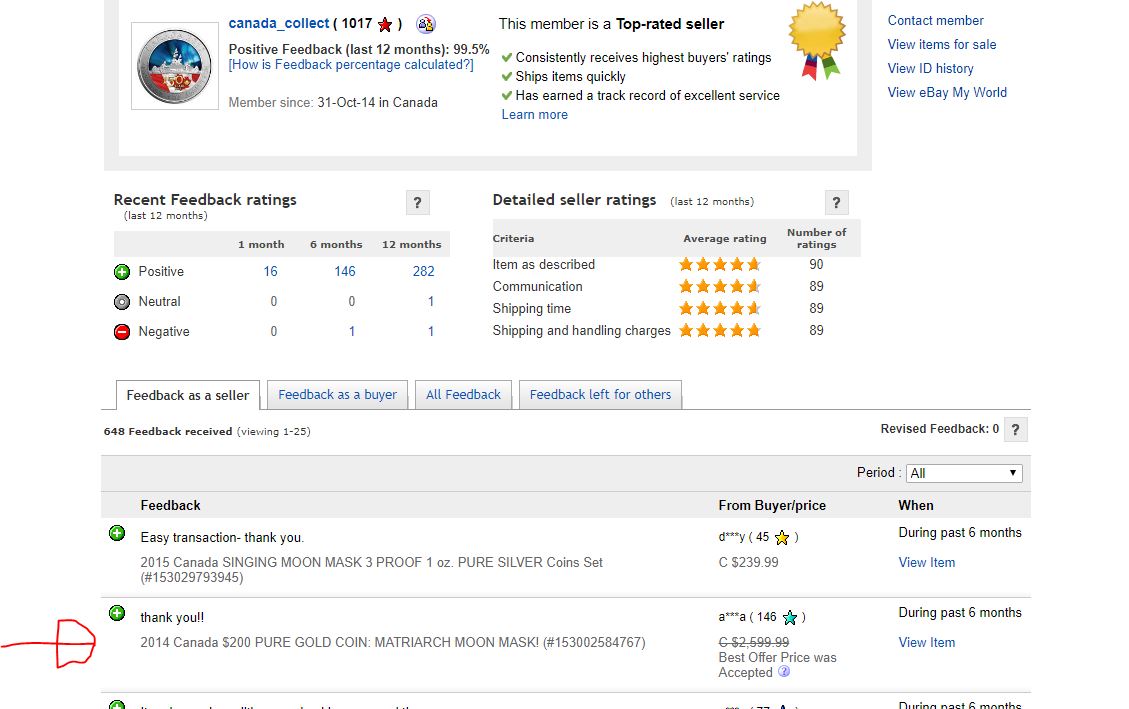Click Shipping and handling charges star rating

[x=719, y=330]
